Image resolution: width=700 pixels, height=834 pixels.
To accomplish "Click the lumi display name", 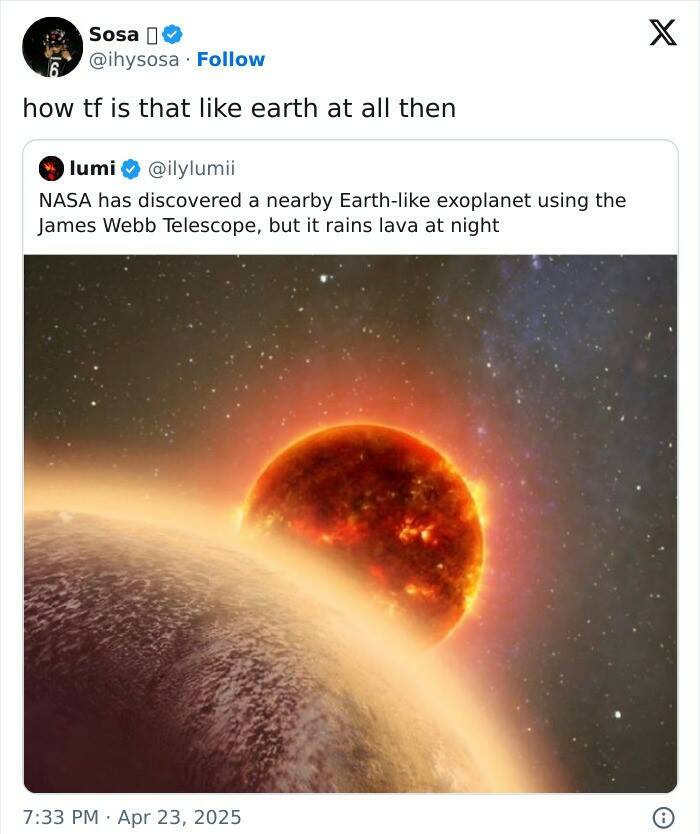I will [92, 167].
